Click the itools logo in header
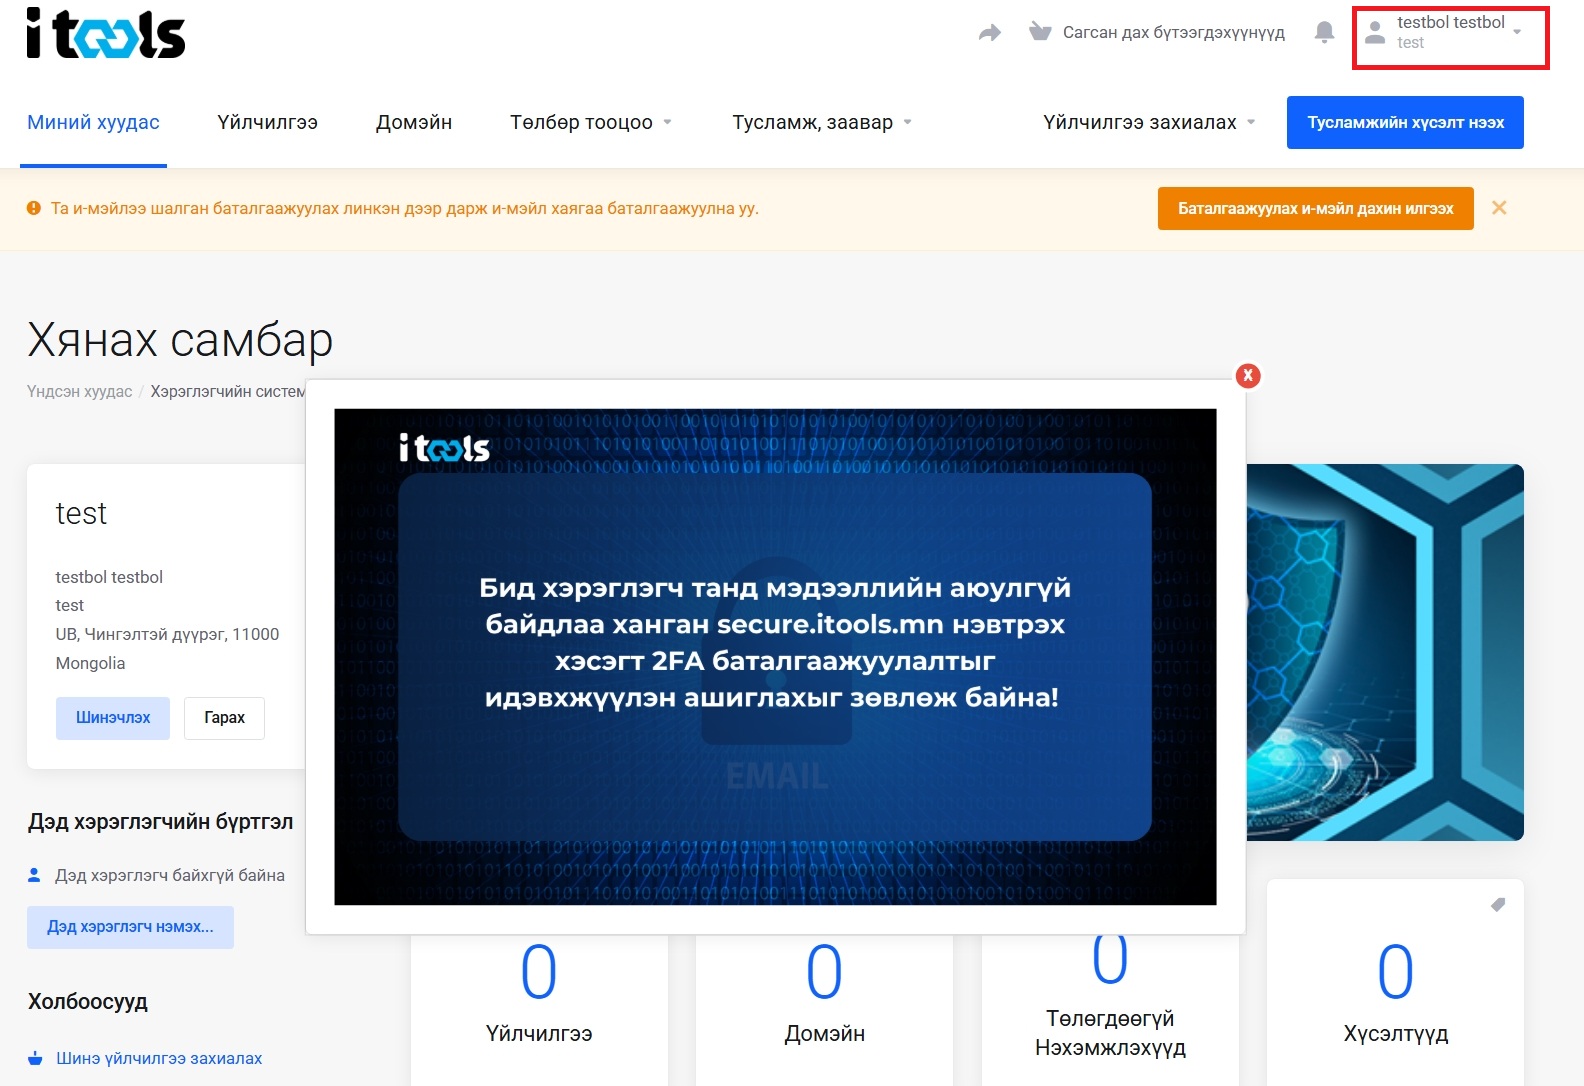1584x1086 pixels. click(x=106, y=34)
